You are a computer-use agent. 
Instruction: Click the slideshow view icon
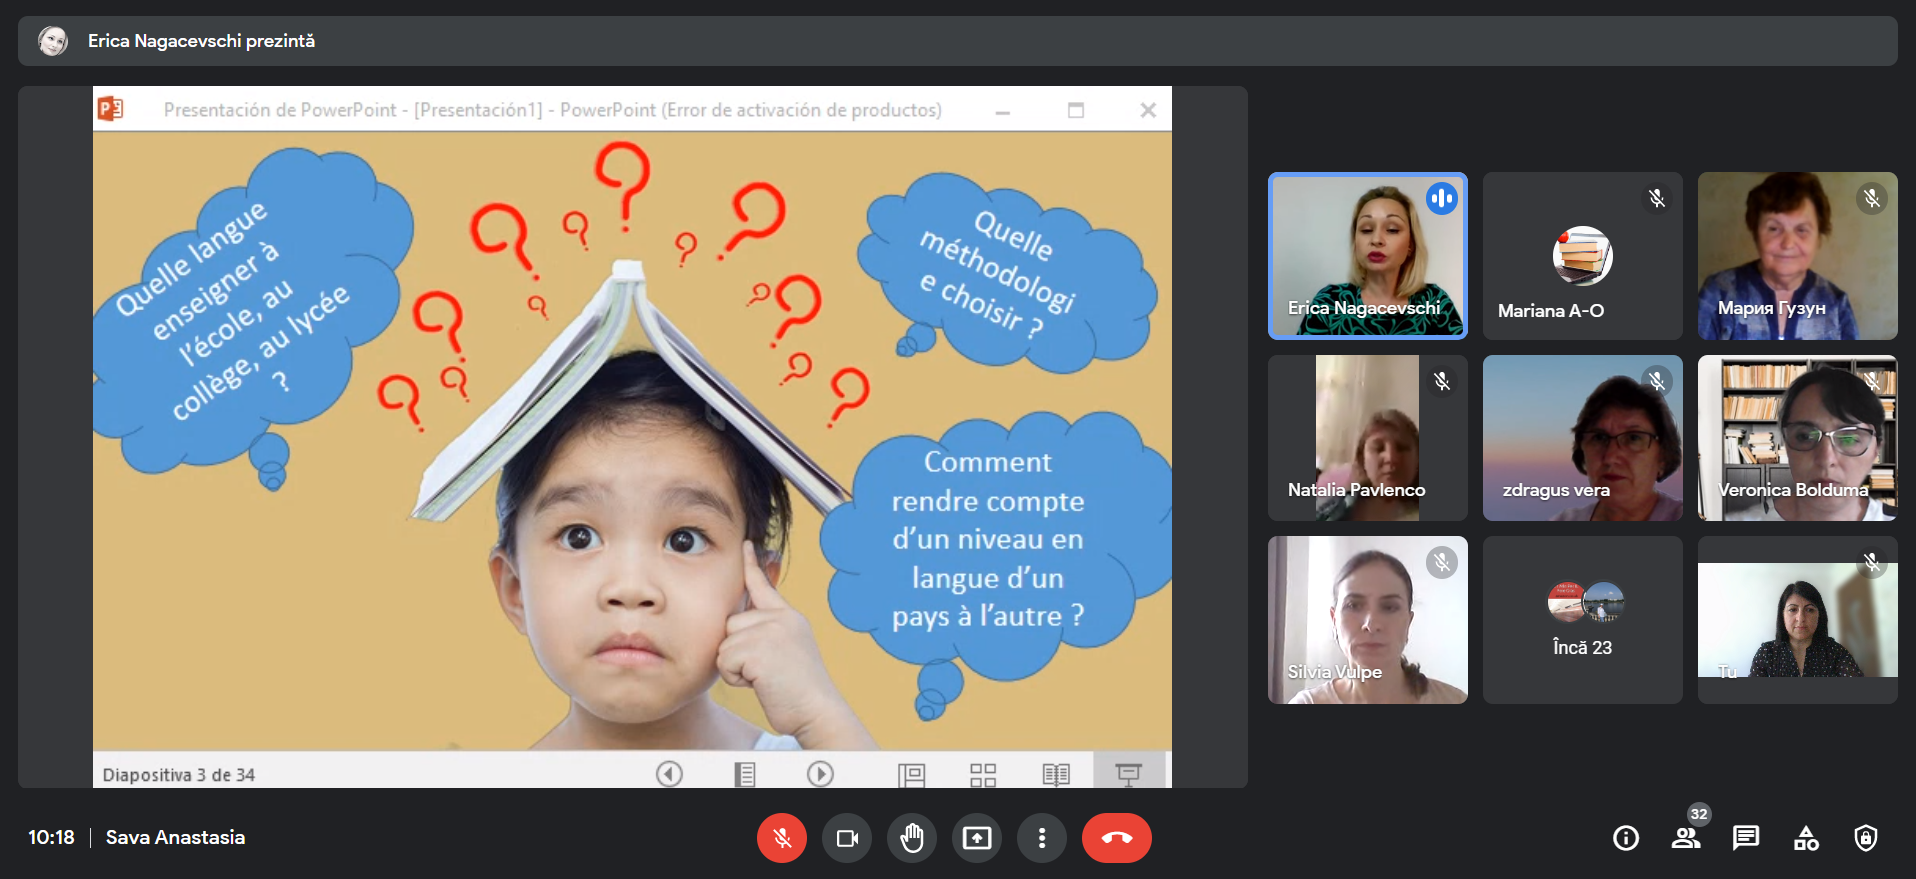pos(1128,774)
